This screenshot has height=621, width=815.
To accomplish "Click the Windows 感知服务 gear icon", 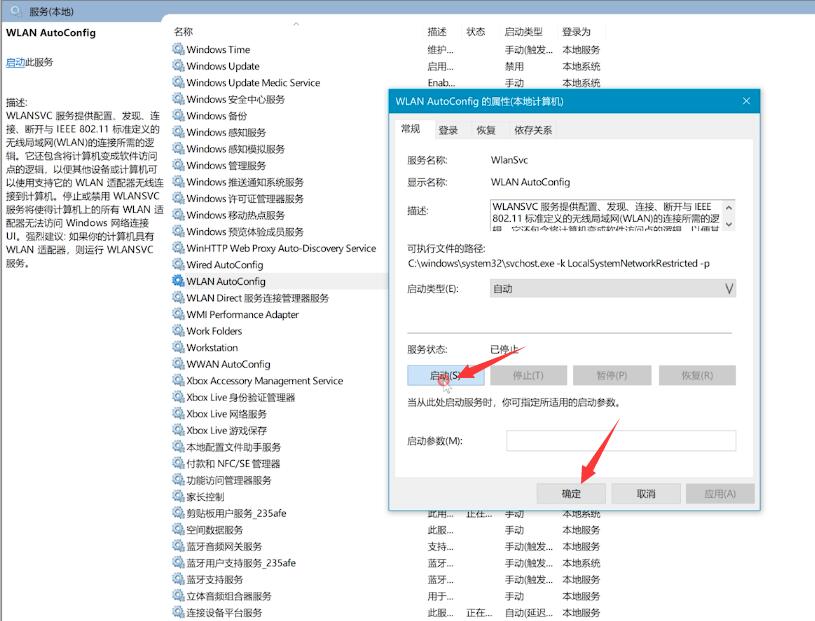I will point(178,132).
